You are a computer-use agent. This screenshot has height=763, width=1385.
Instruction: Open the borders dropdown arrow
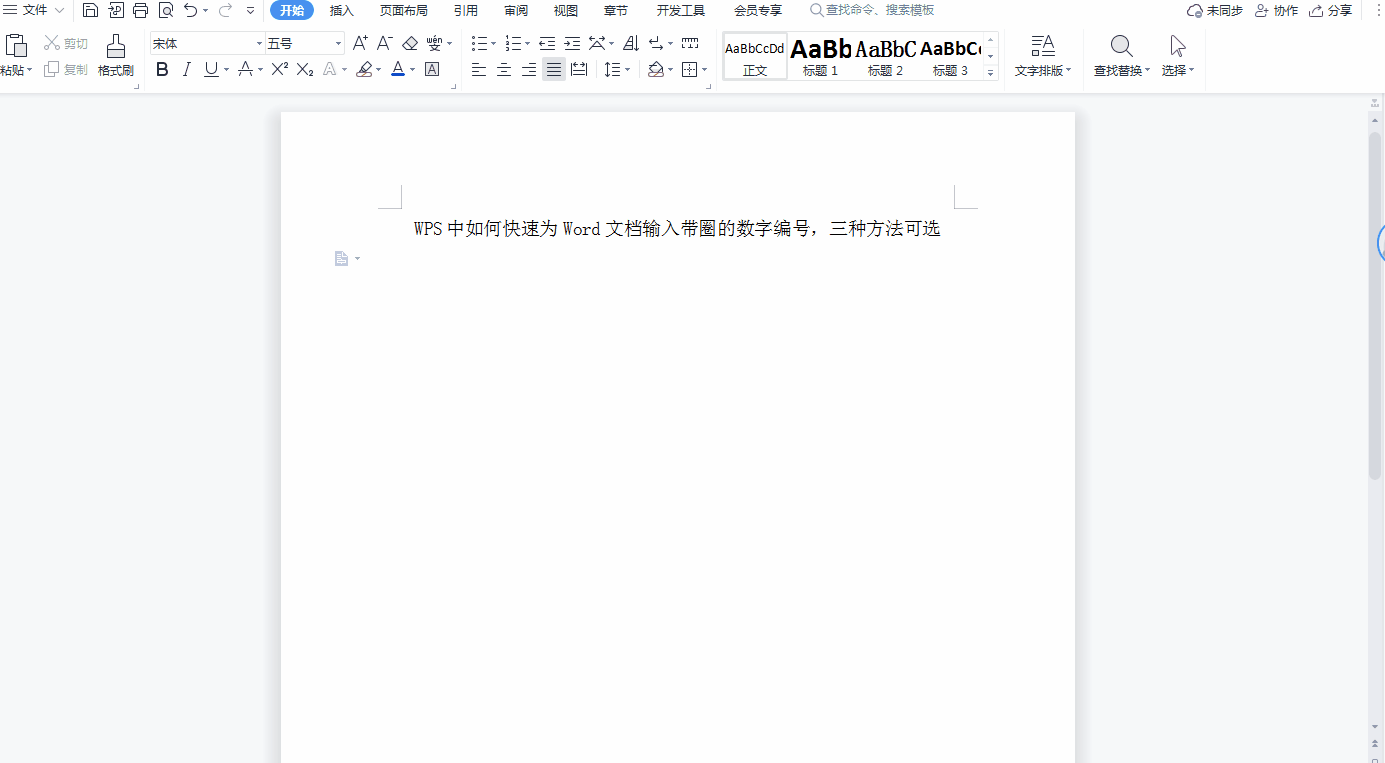705,70
